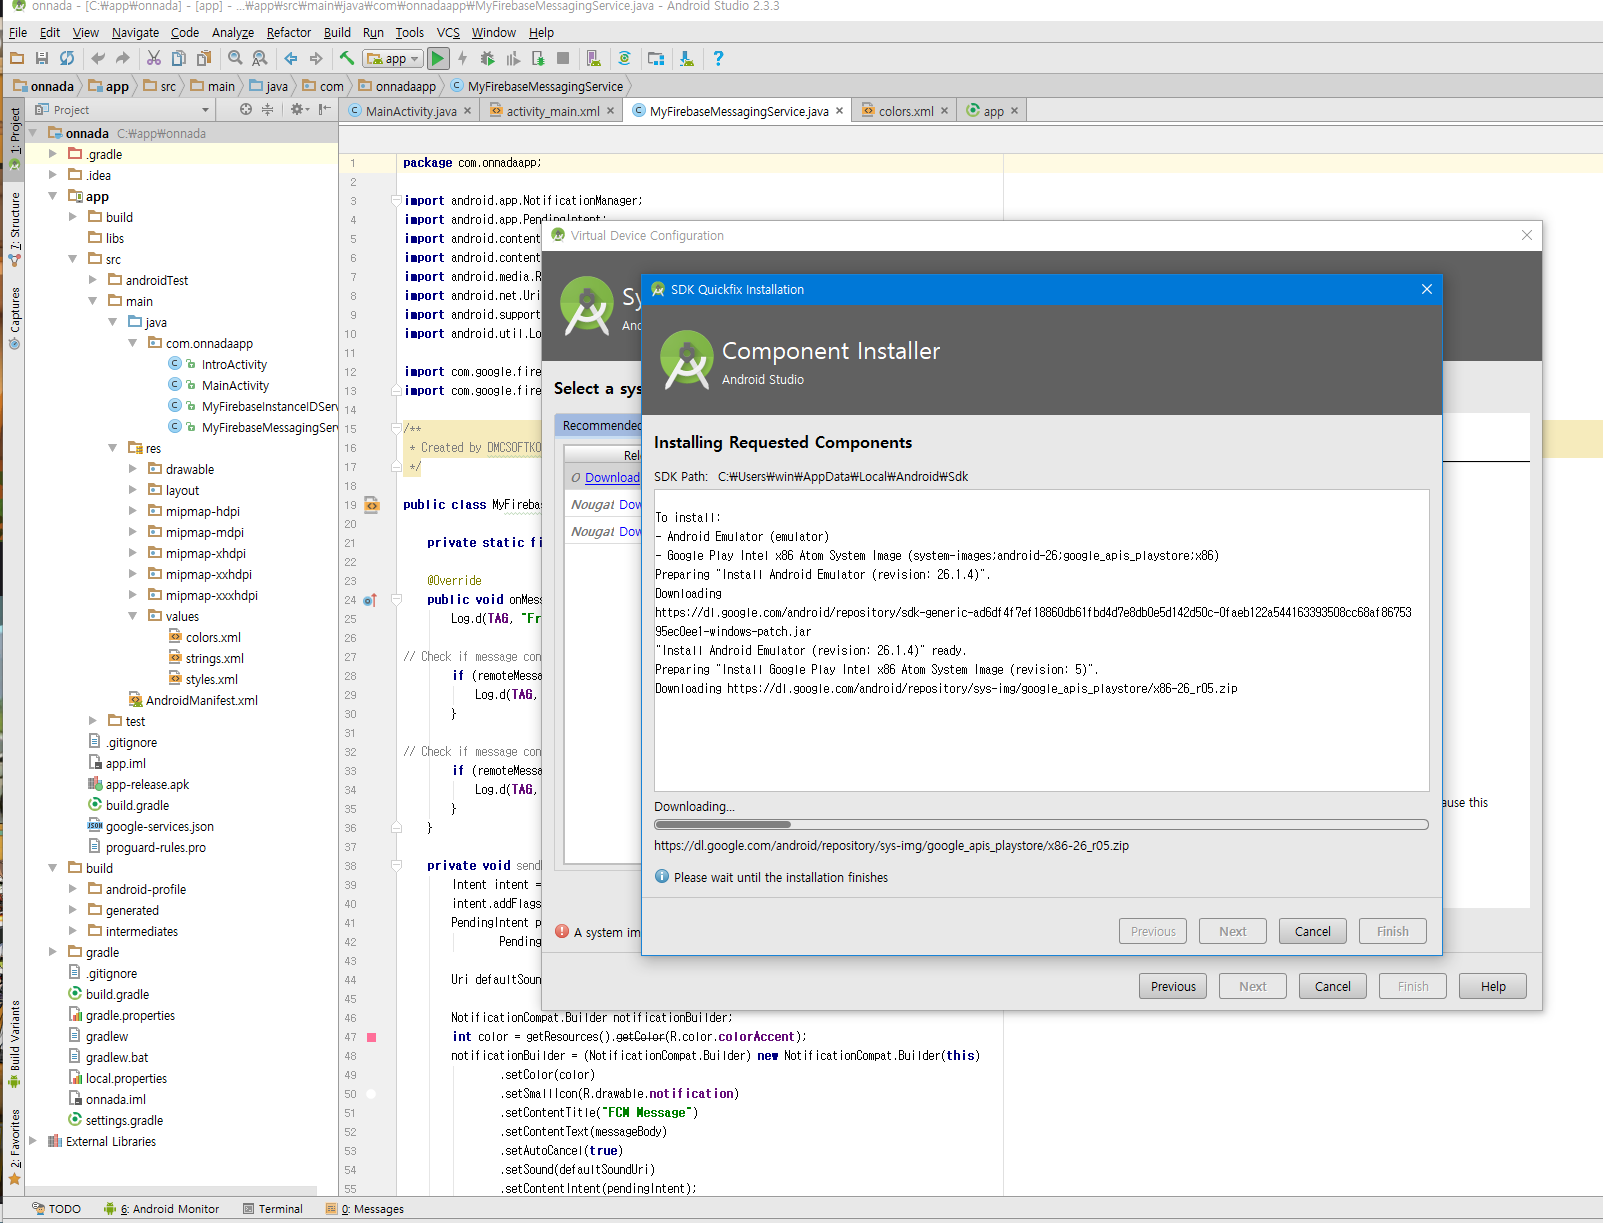Open the app run configuration dropdown
Image resolution: width=1603 pixels, height=1223 pixels.
pos(393,59)
